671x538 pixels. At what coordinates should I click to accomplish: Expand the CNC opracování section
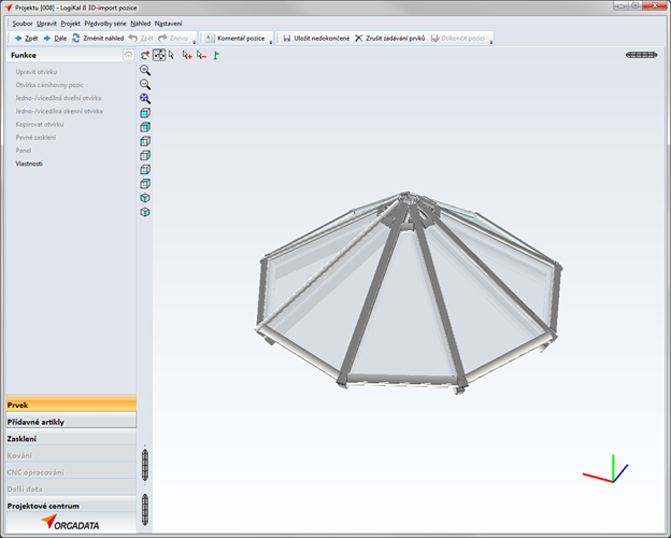[x=71, y=472]
